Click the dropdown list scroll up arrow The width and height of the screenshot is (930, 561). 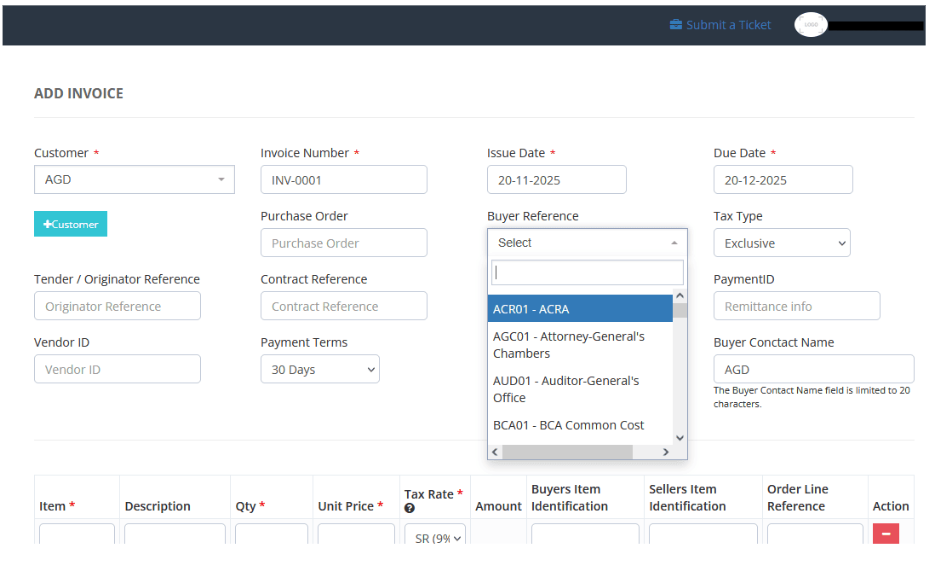(680, 296)
